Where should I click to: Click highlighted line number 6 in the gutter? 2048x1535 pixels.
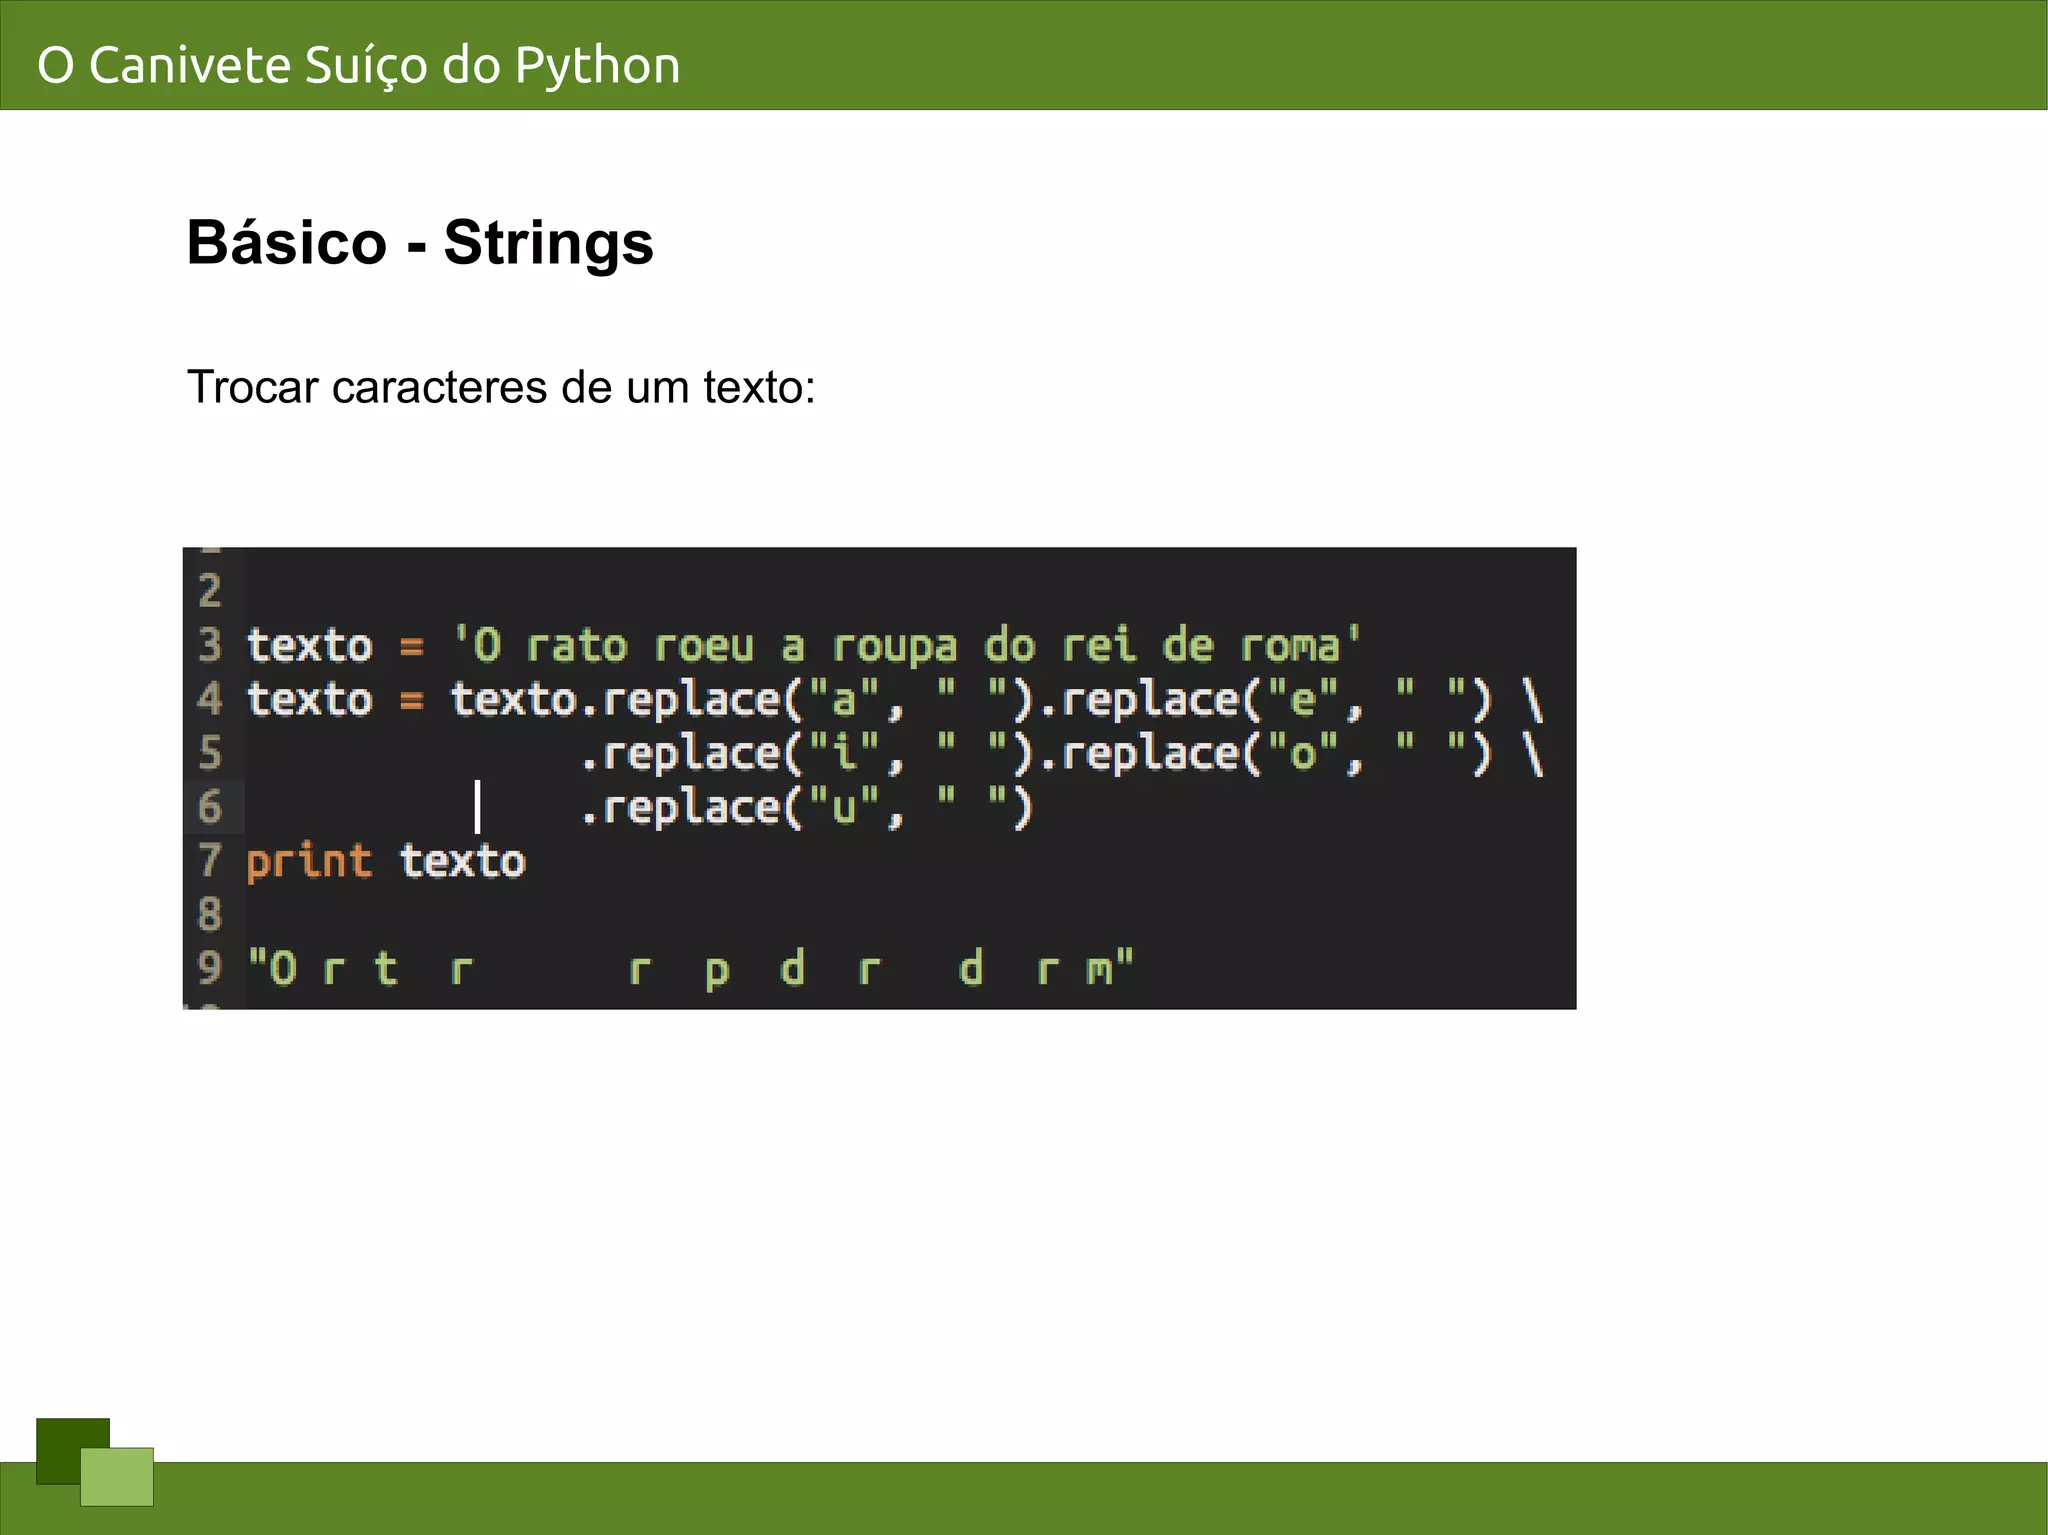tap(210, 807)
